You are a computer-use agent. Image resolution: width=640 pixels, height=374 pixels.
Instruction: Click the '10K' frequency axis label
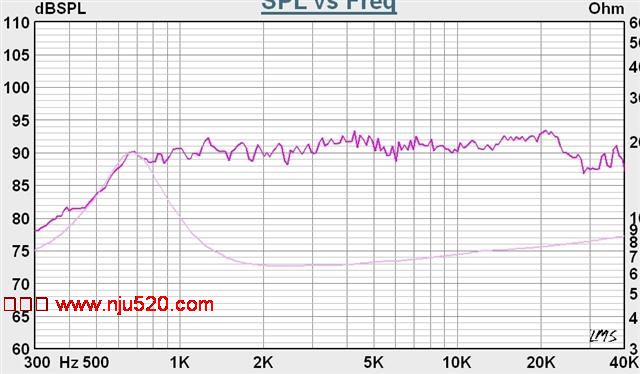click(457, 362)
